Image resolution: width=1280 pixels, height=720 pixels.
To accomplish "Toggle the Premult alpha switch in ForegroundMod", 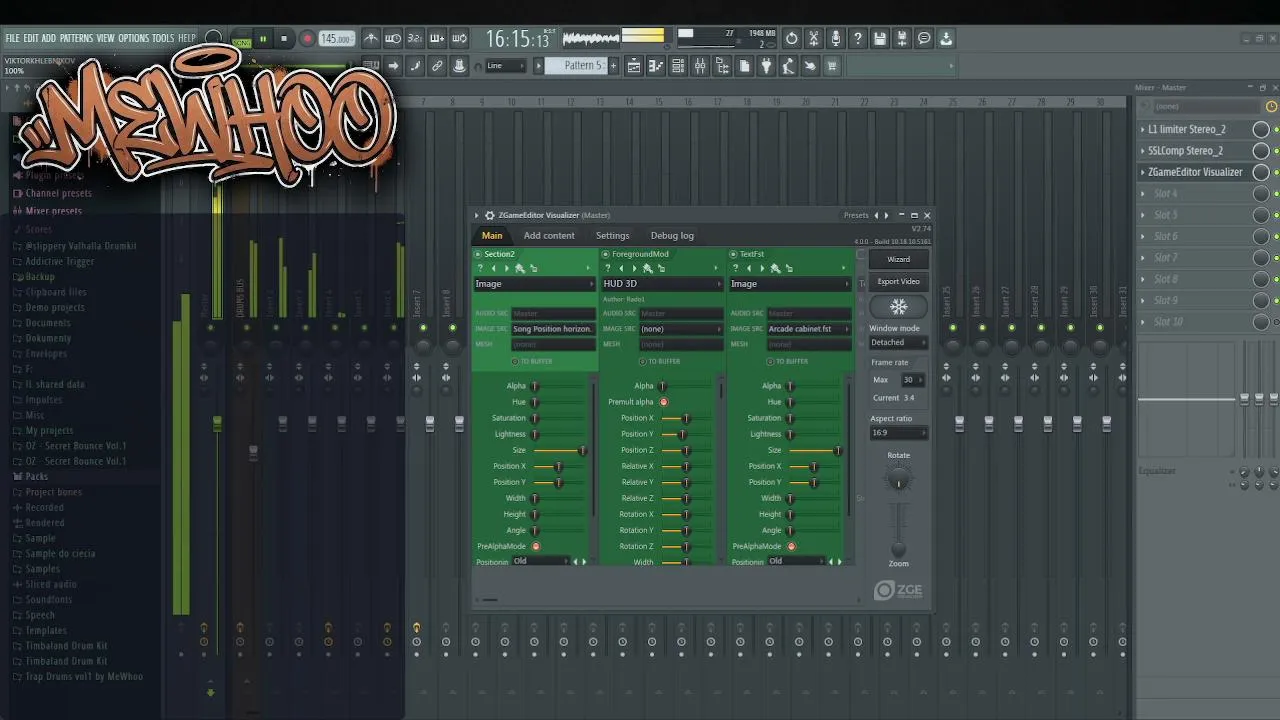I will (x=663, y=402).
